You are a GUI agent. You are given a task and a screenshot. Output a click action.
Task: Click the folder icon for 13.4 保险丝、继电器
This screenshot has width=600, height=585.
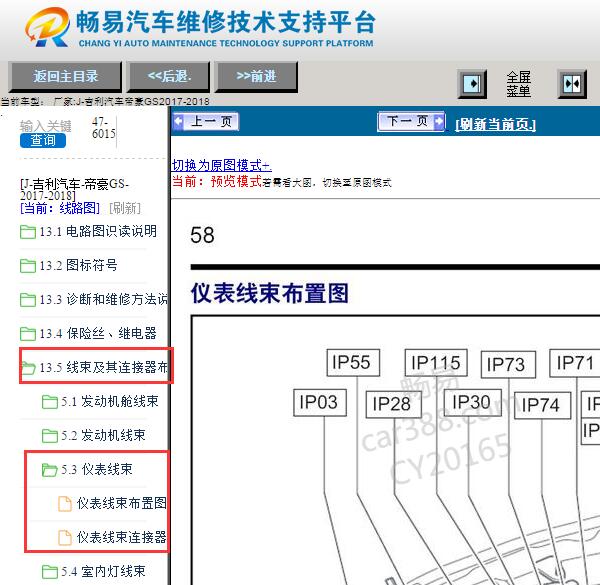[28, 334]
